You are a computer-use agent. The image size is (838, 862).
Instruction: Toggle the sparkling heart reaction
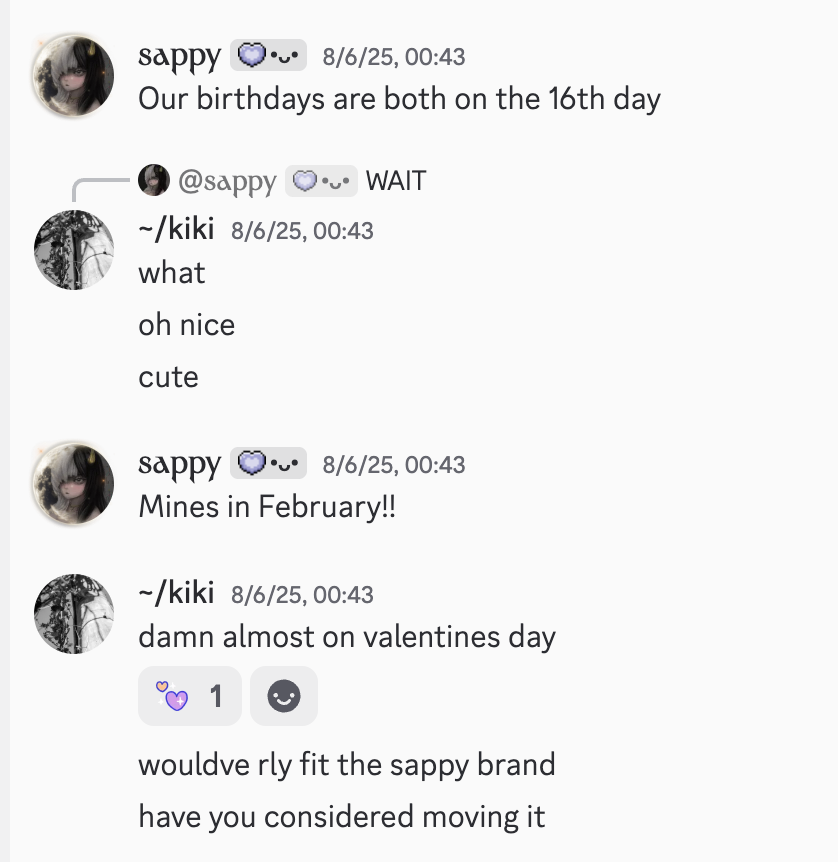click(x=190, y=696)
